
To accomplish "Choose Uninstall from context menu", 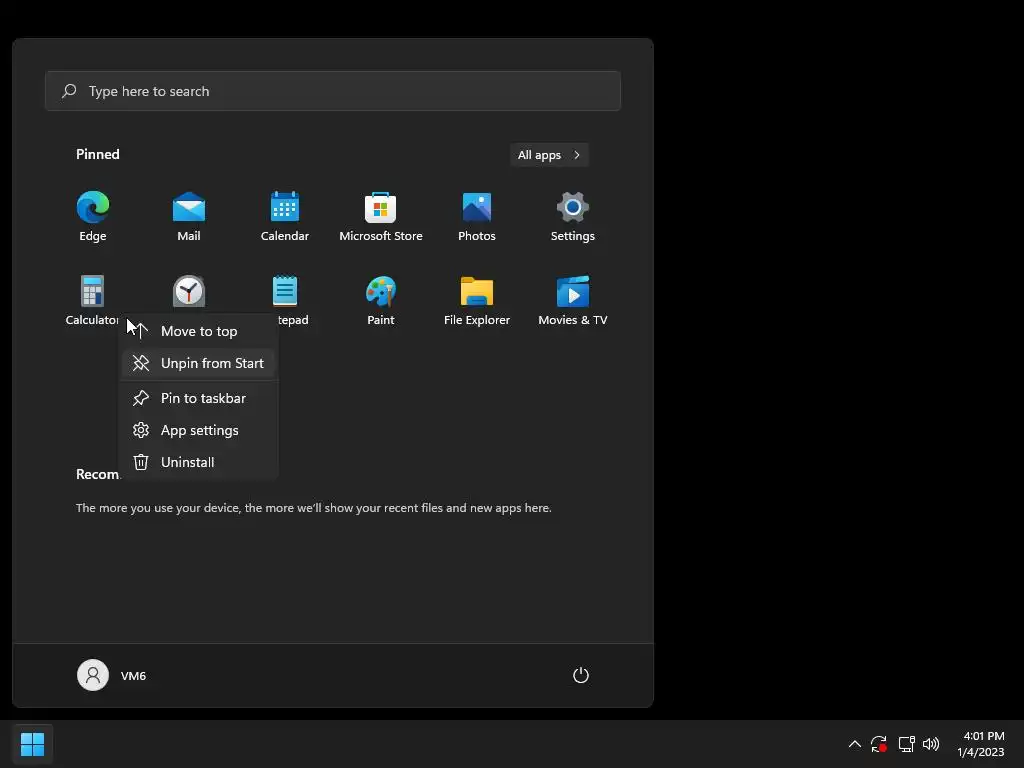I will click(x=198, y=462).
